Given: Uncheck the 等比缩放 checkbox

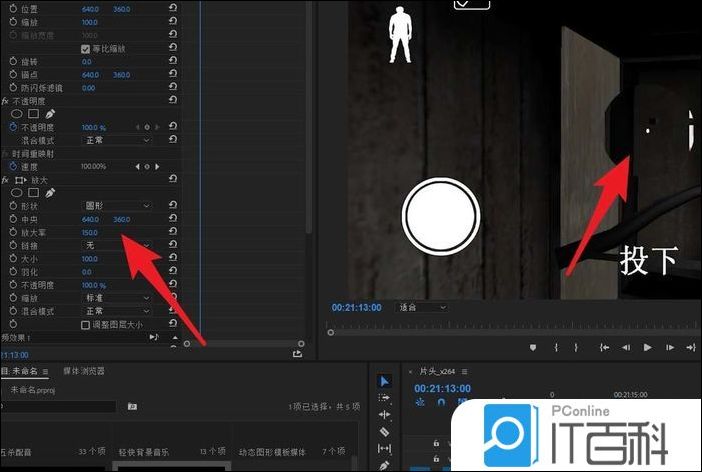Looking at the screenshot, I should [x=86, y=49].
